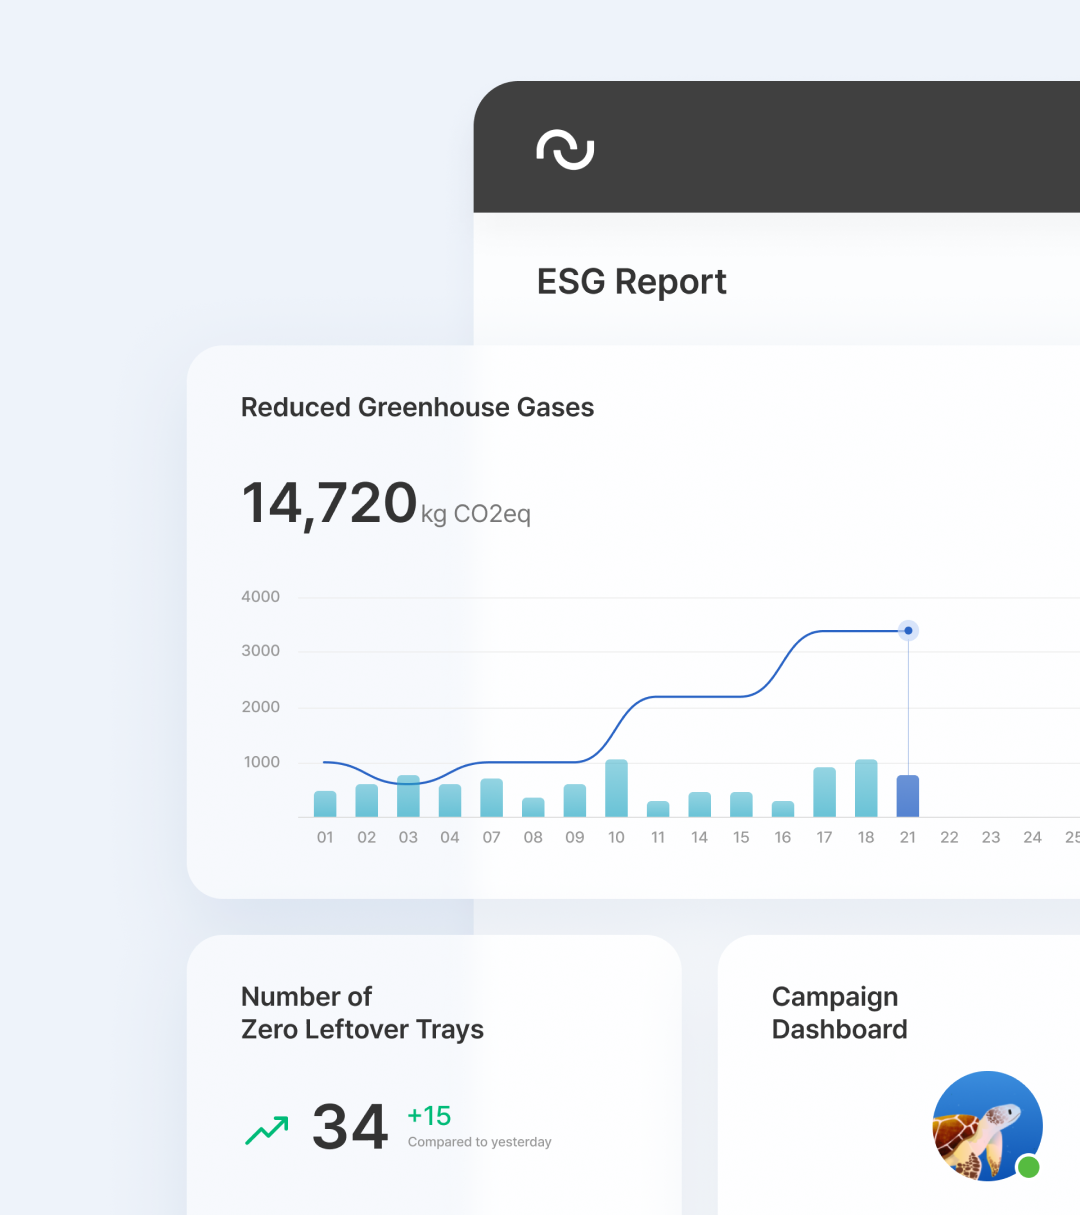Click the dark blue bar for day 21

908,796
